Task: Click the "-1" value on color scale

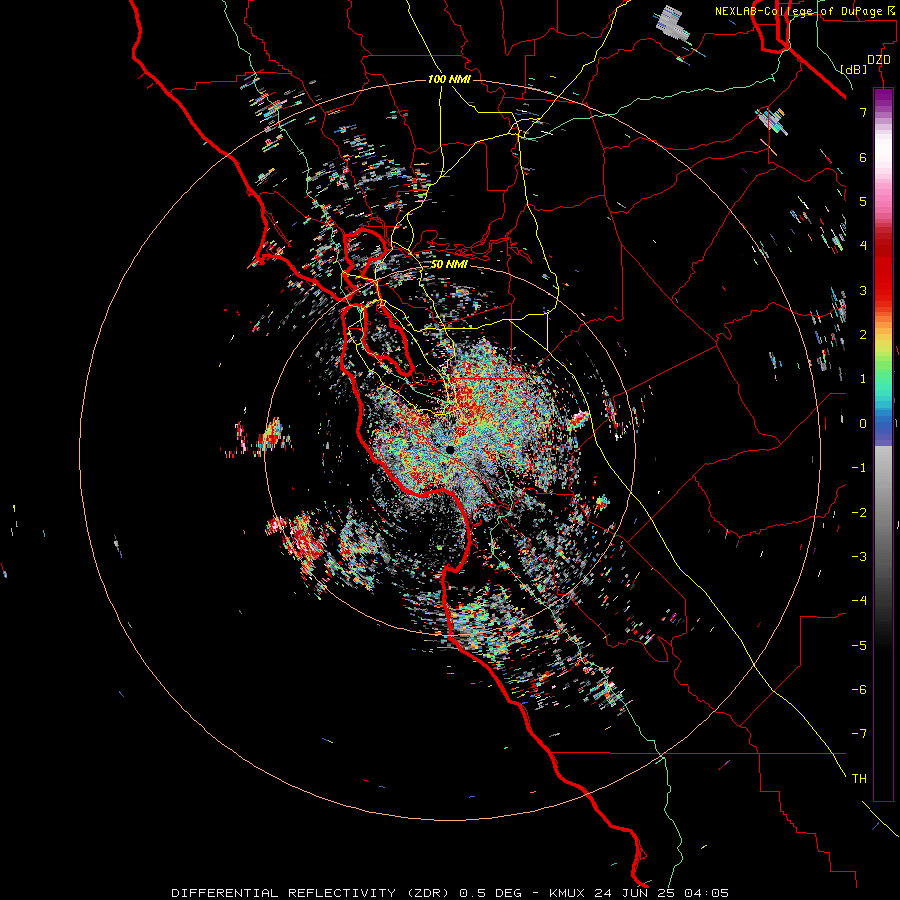Action: (859, 468)
